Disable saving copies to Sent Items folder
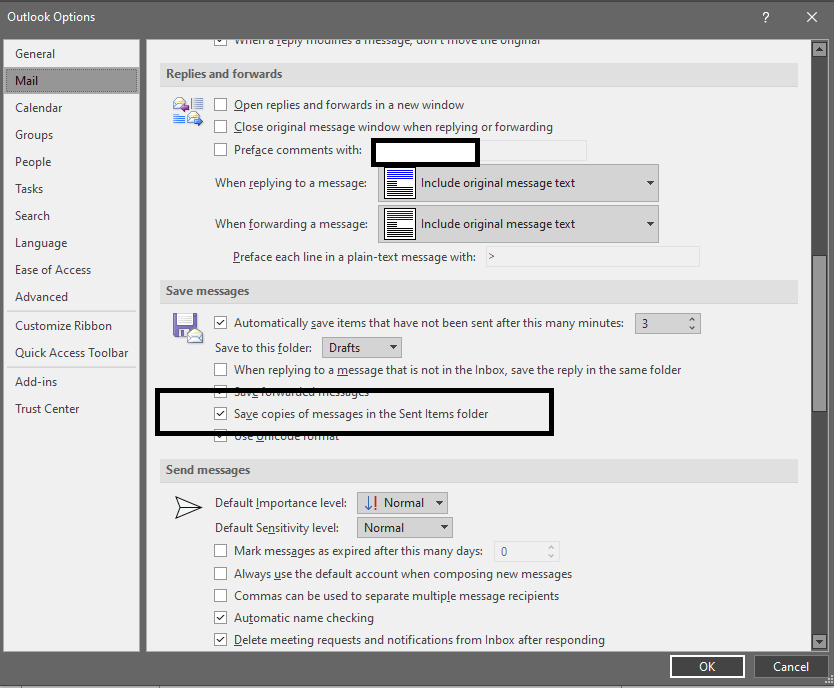Viewport: 834px width, 688px height. coord(220,413)
